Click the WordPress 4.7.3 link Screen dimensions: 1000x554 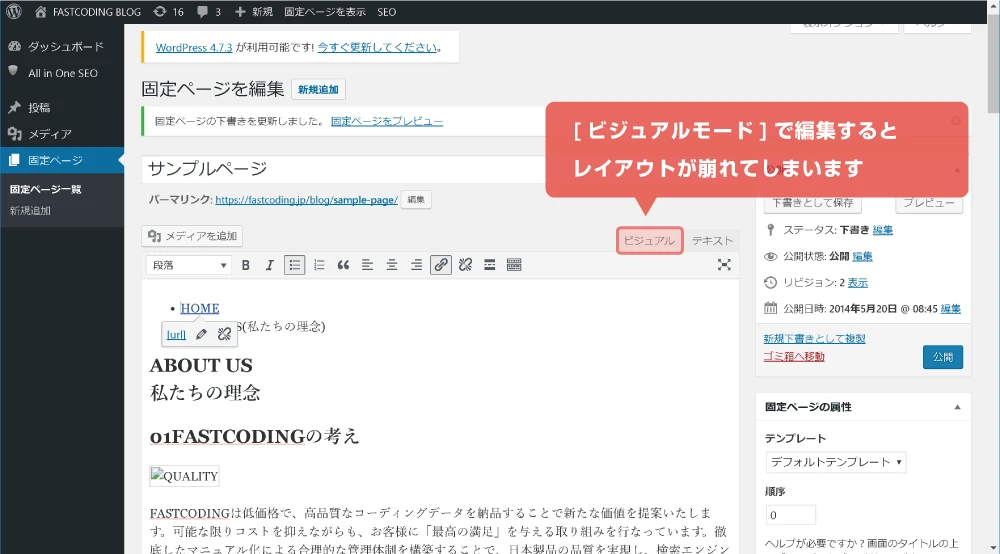[x=194, y=47]
